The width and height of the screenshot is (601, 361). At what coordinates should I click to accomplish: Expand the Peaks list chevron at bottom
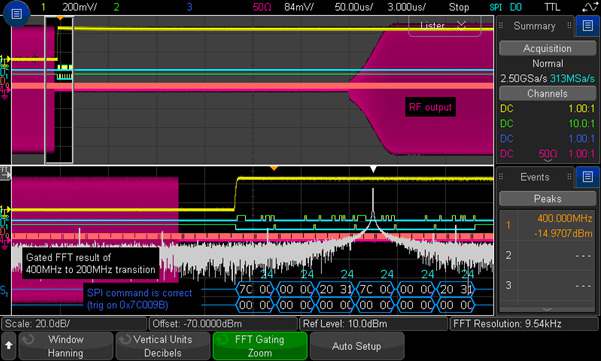tap(547, 309)
